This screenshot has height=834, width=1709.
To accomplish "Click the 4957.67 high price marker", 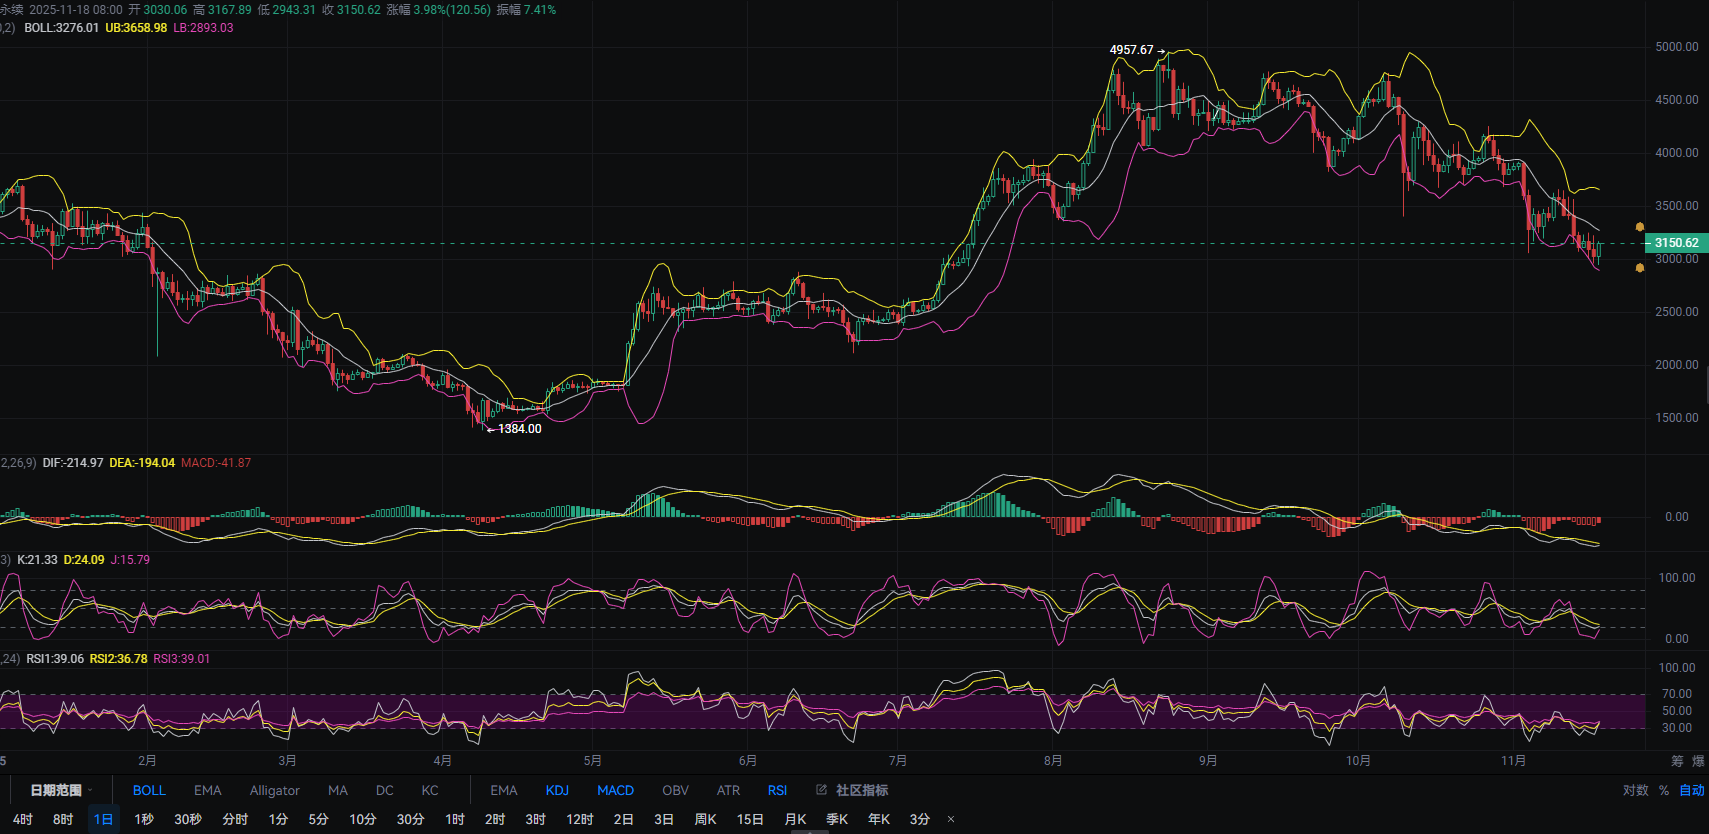I will (1131, 50).
